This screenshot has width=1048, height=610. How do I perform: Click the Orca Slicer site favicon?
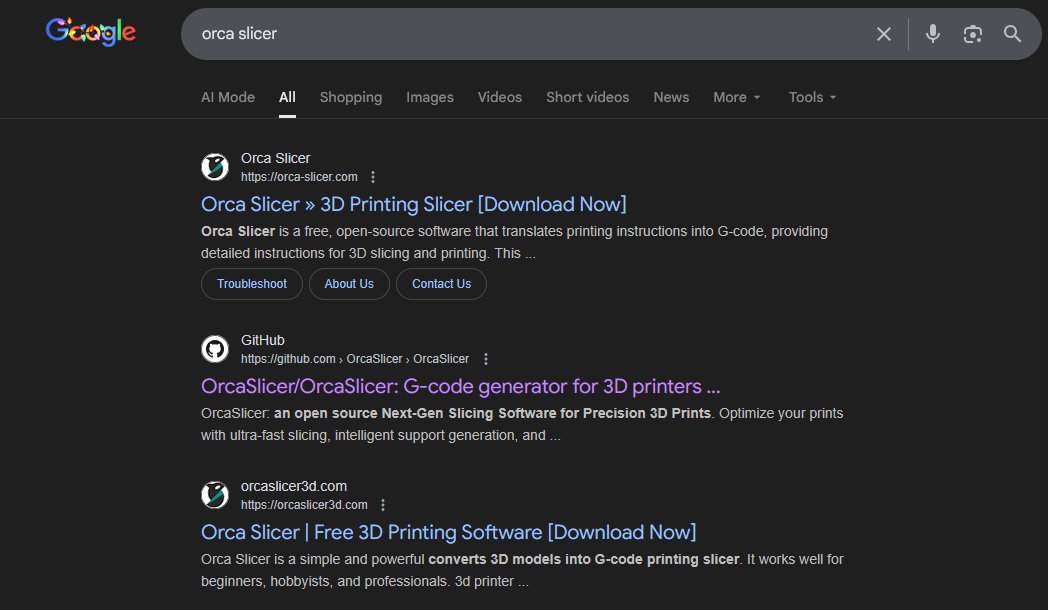pyautogui.click(x=215, y=167)
